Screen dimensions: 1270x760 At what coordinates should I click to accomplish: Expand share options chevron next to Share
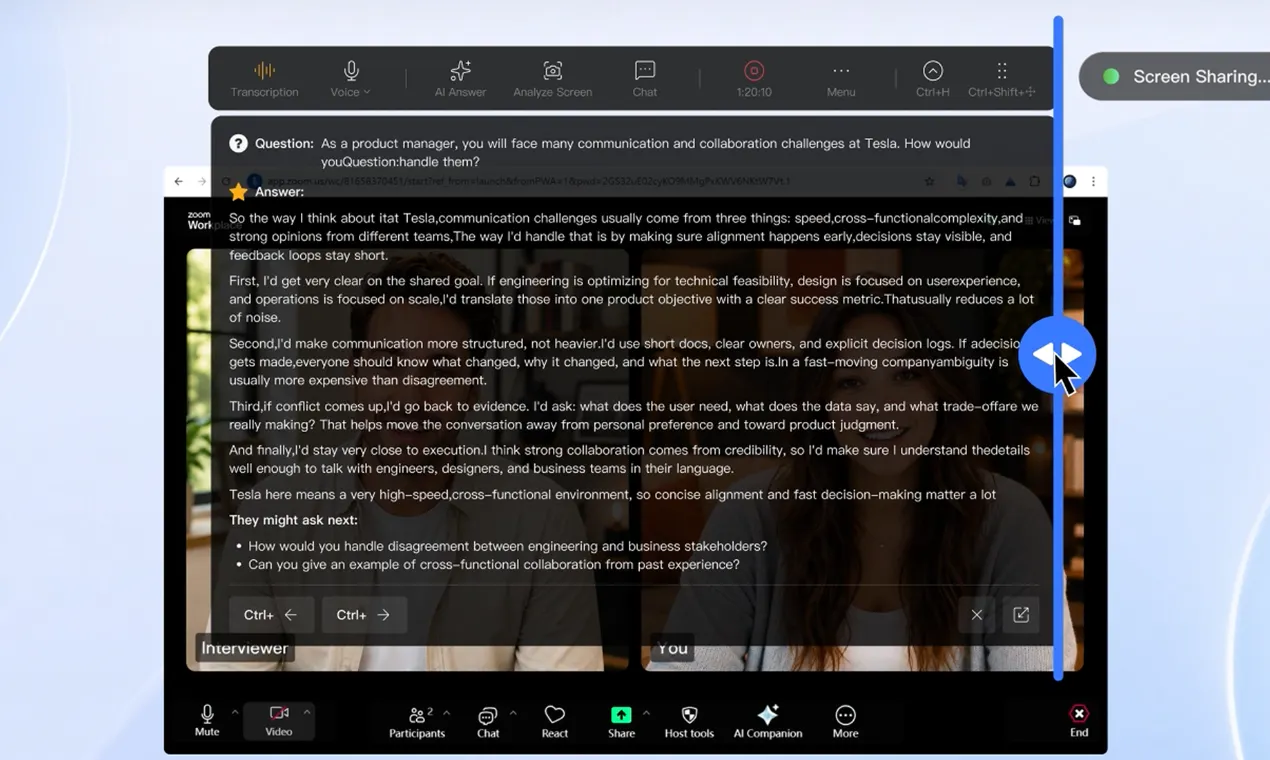(x=646, y=713)
